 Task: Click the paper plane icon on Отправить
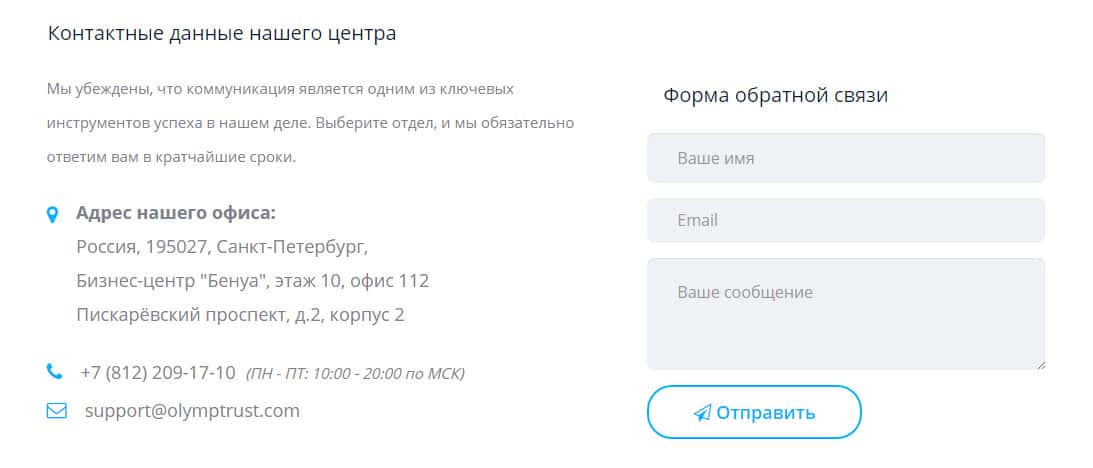702,413
